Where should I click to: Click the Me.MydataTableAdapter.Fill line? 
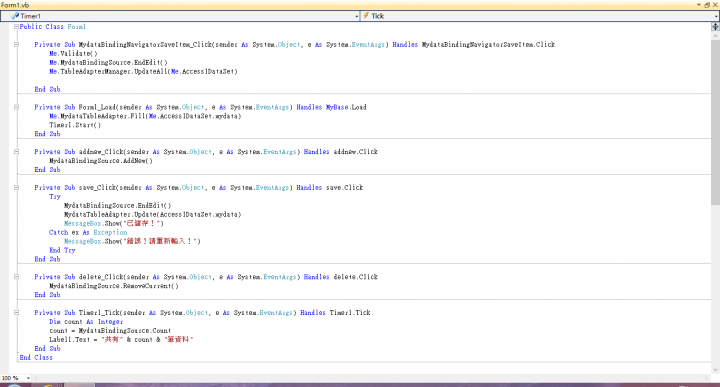(145, 116)
